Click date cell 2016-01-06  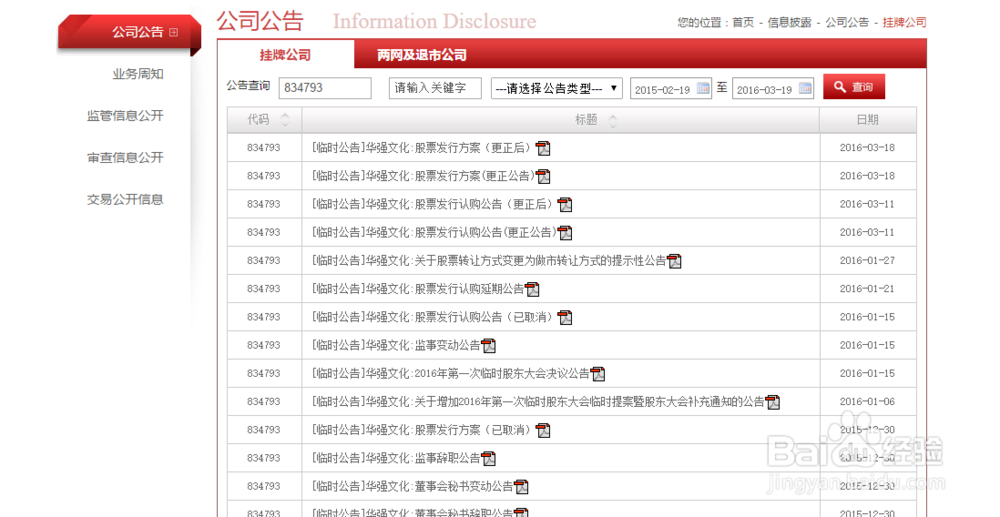[x=867, y=402]
